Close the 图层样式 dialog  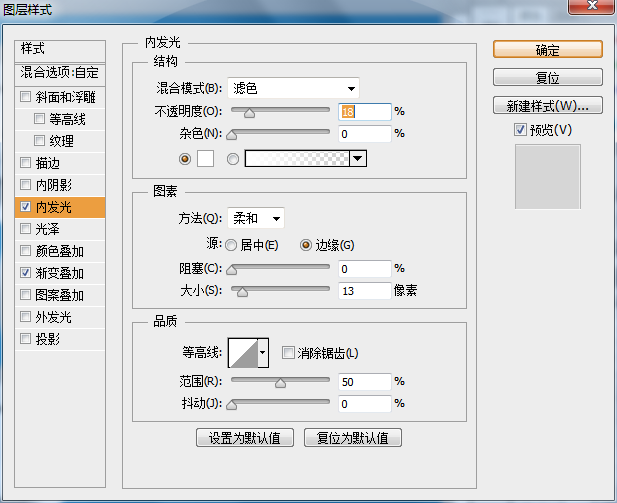coord(592,6)
